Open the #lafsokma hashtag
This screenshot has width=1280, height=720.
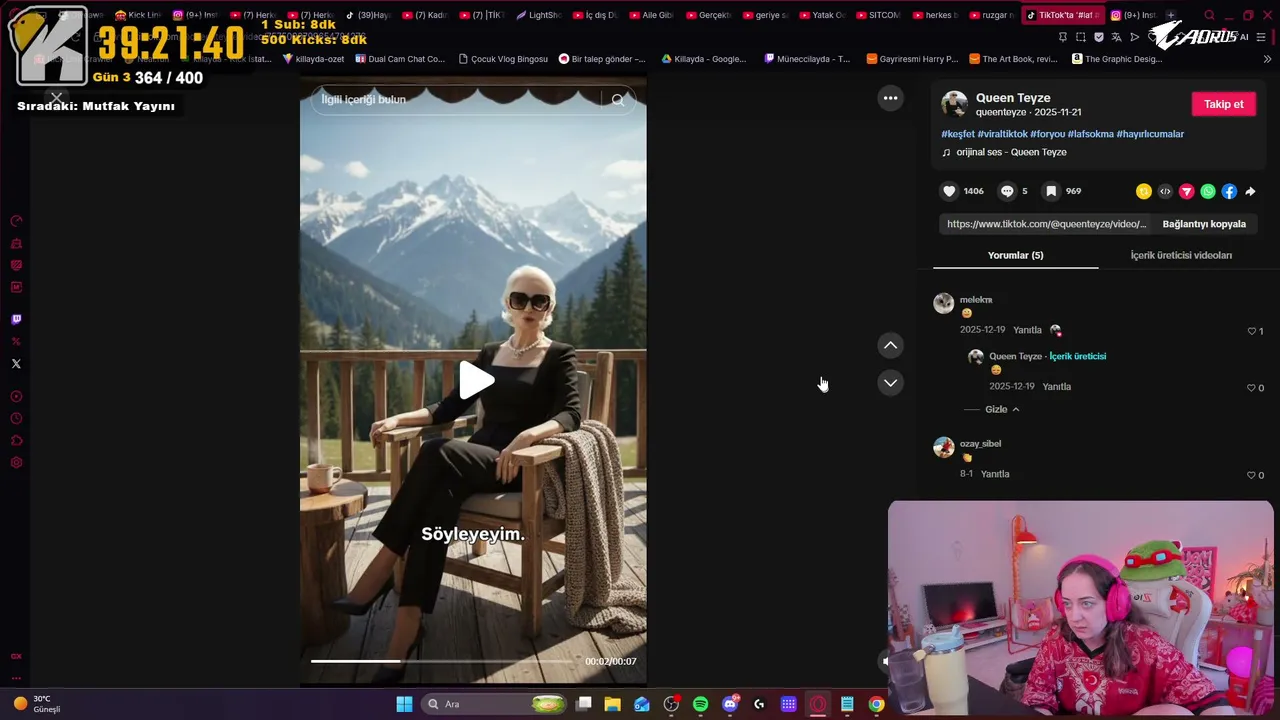[x=1090, y=134]
